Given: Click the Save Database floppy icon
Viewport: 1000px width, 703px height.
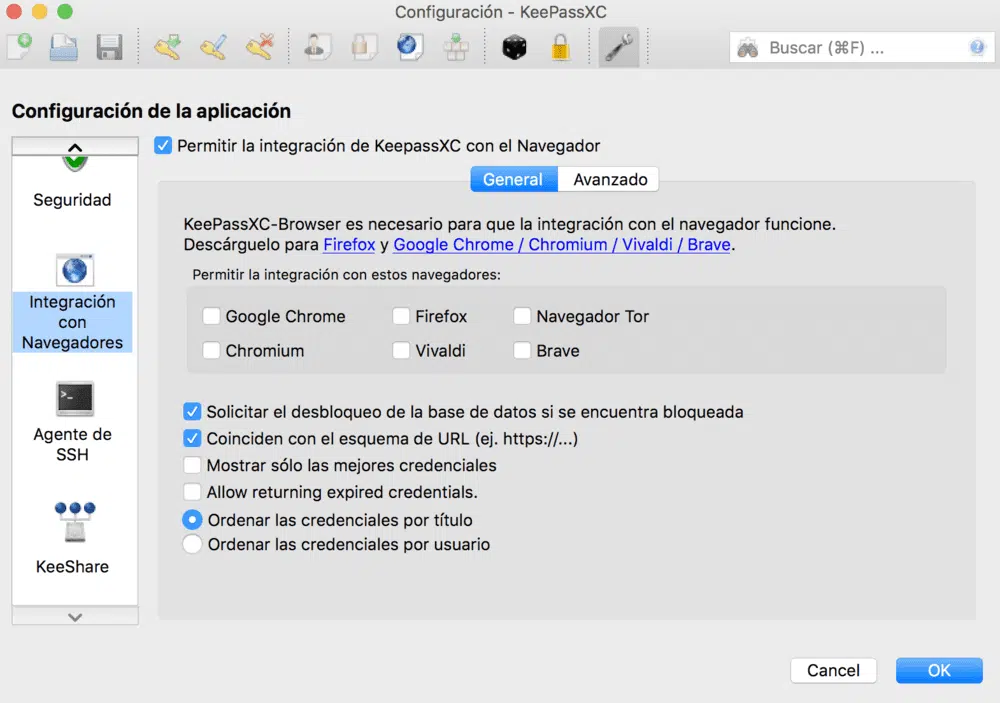Looking at the screenshot, I should (x=109, y=47).
